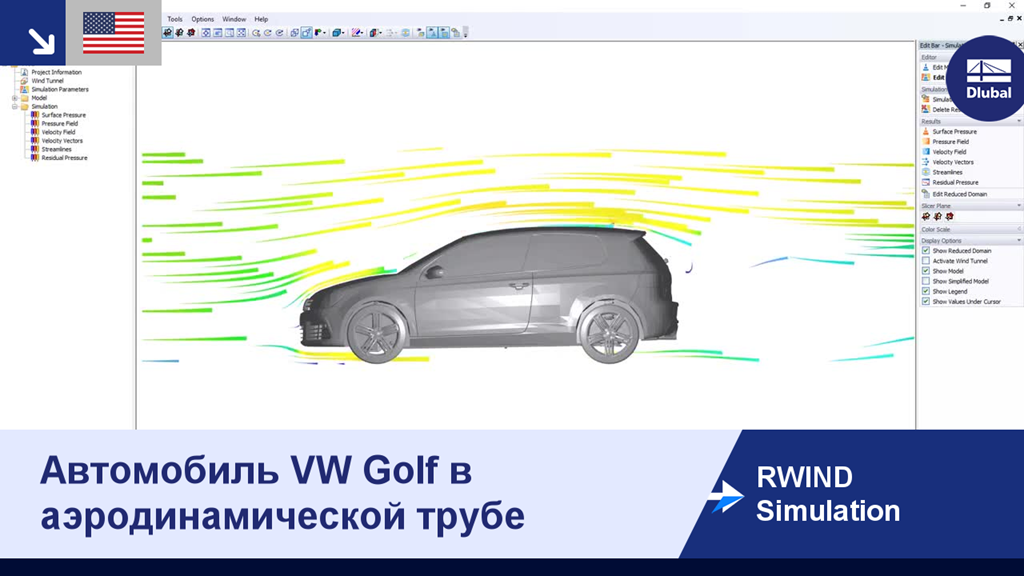Select Pressure Field in navigator tree
The width and height of the screenshot is (1024, 576).
tap(59, 123)
